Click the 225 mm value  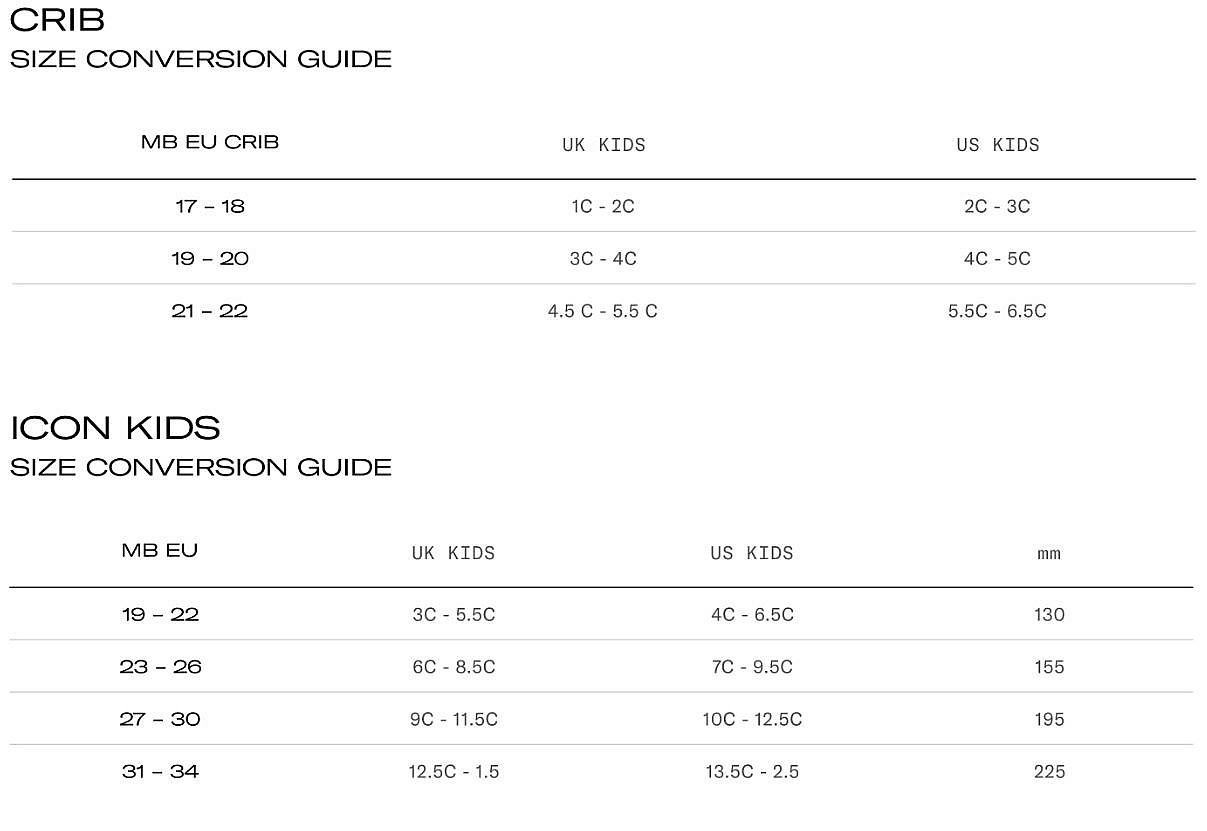(1050, 771)
